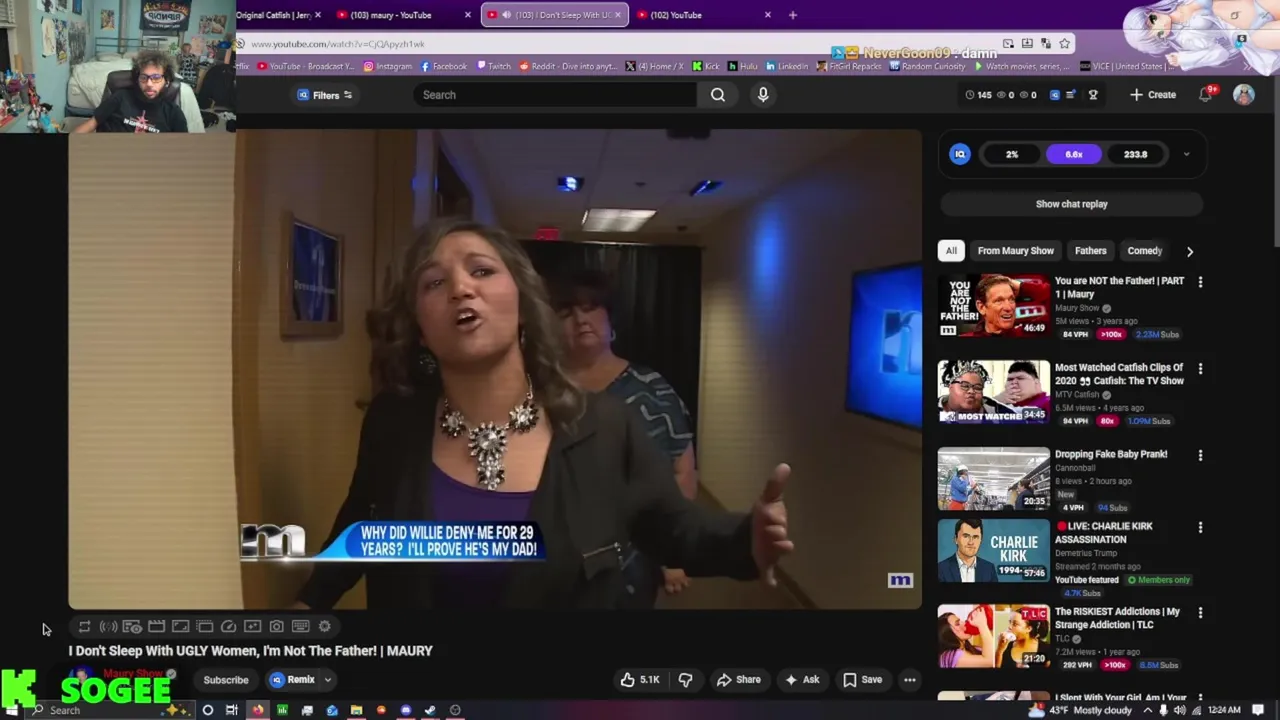Close the '(102) YouTube' tab

[x=768, y=15]
